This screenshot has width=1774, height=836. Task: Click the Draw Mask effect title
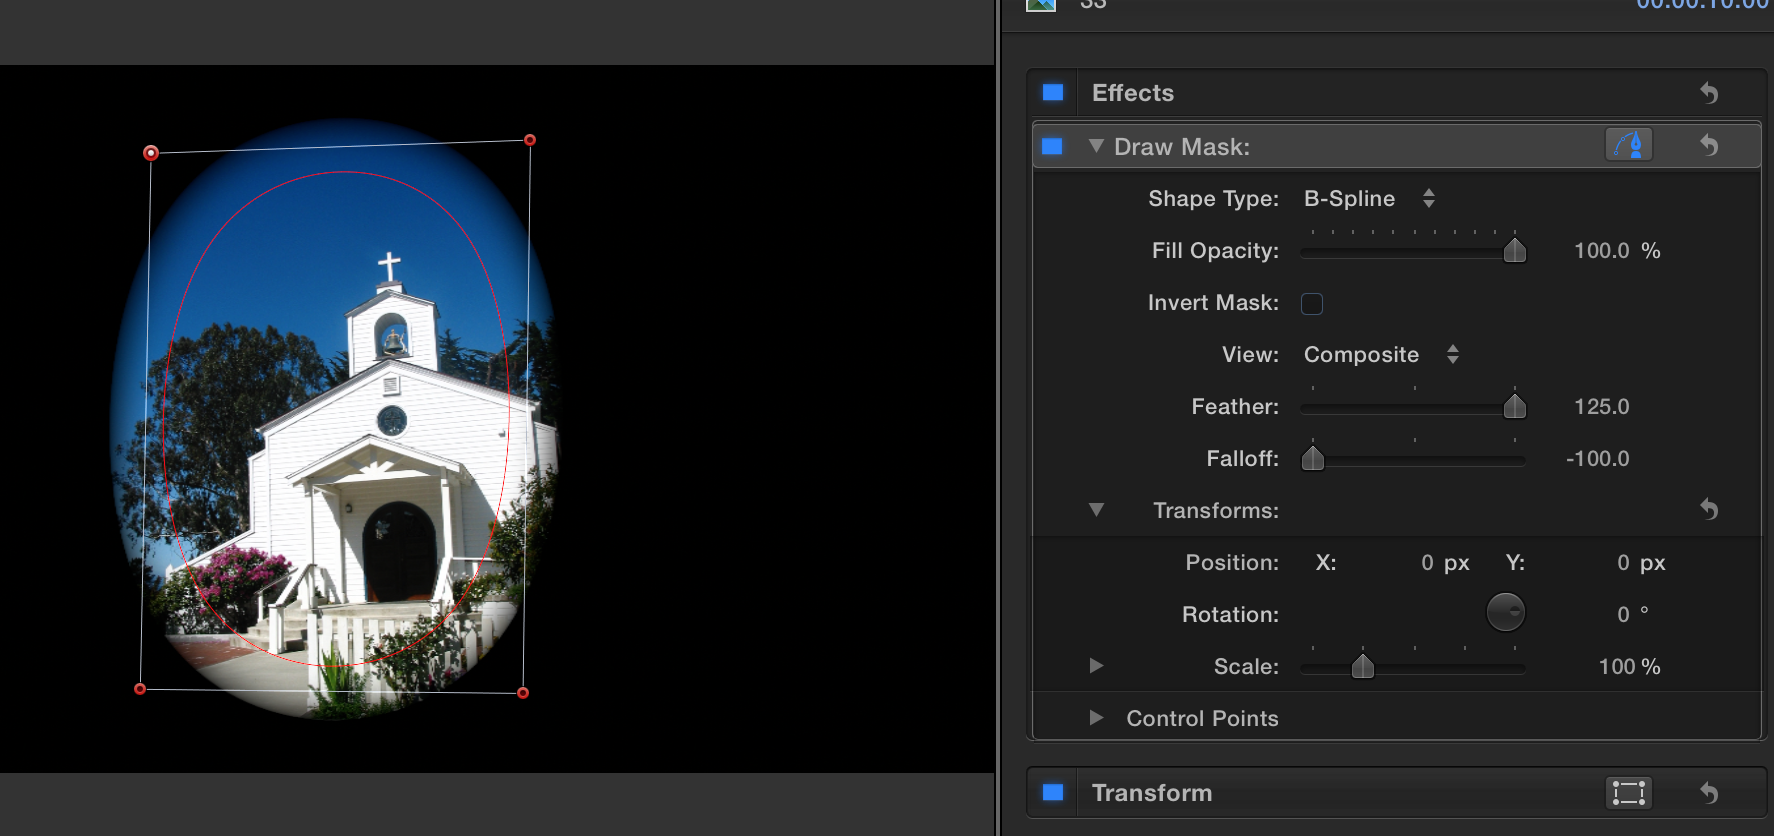[1182, 147]
